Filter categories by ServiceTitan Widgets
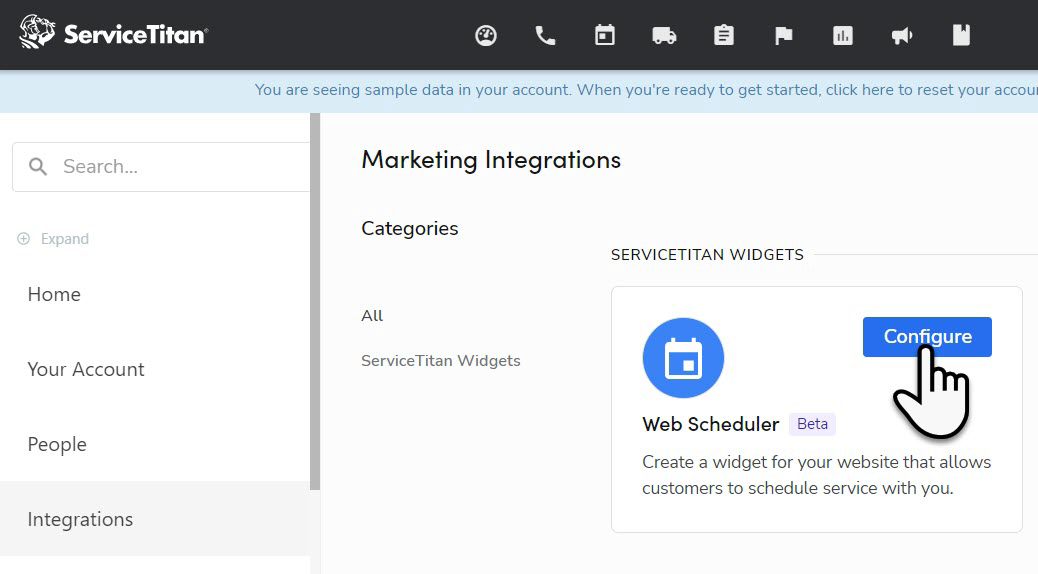This screenshot has height=574, width=1038. 440,360
